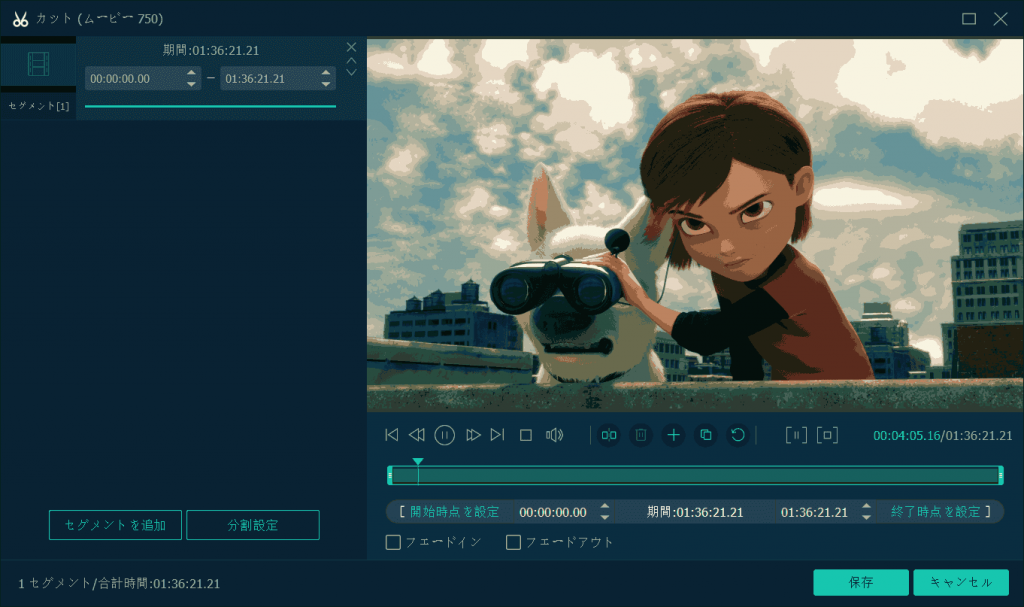Click the scissors app icon in title bar

coord(20,19)
